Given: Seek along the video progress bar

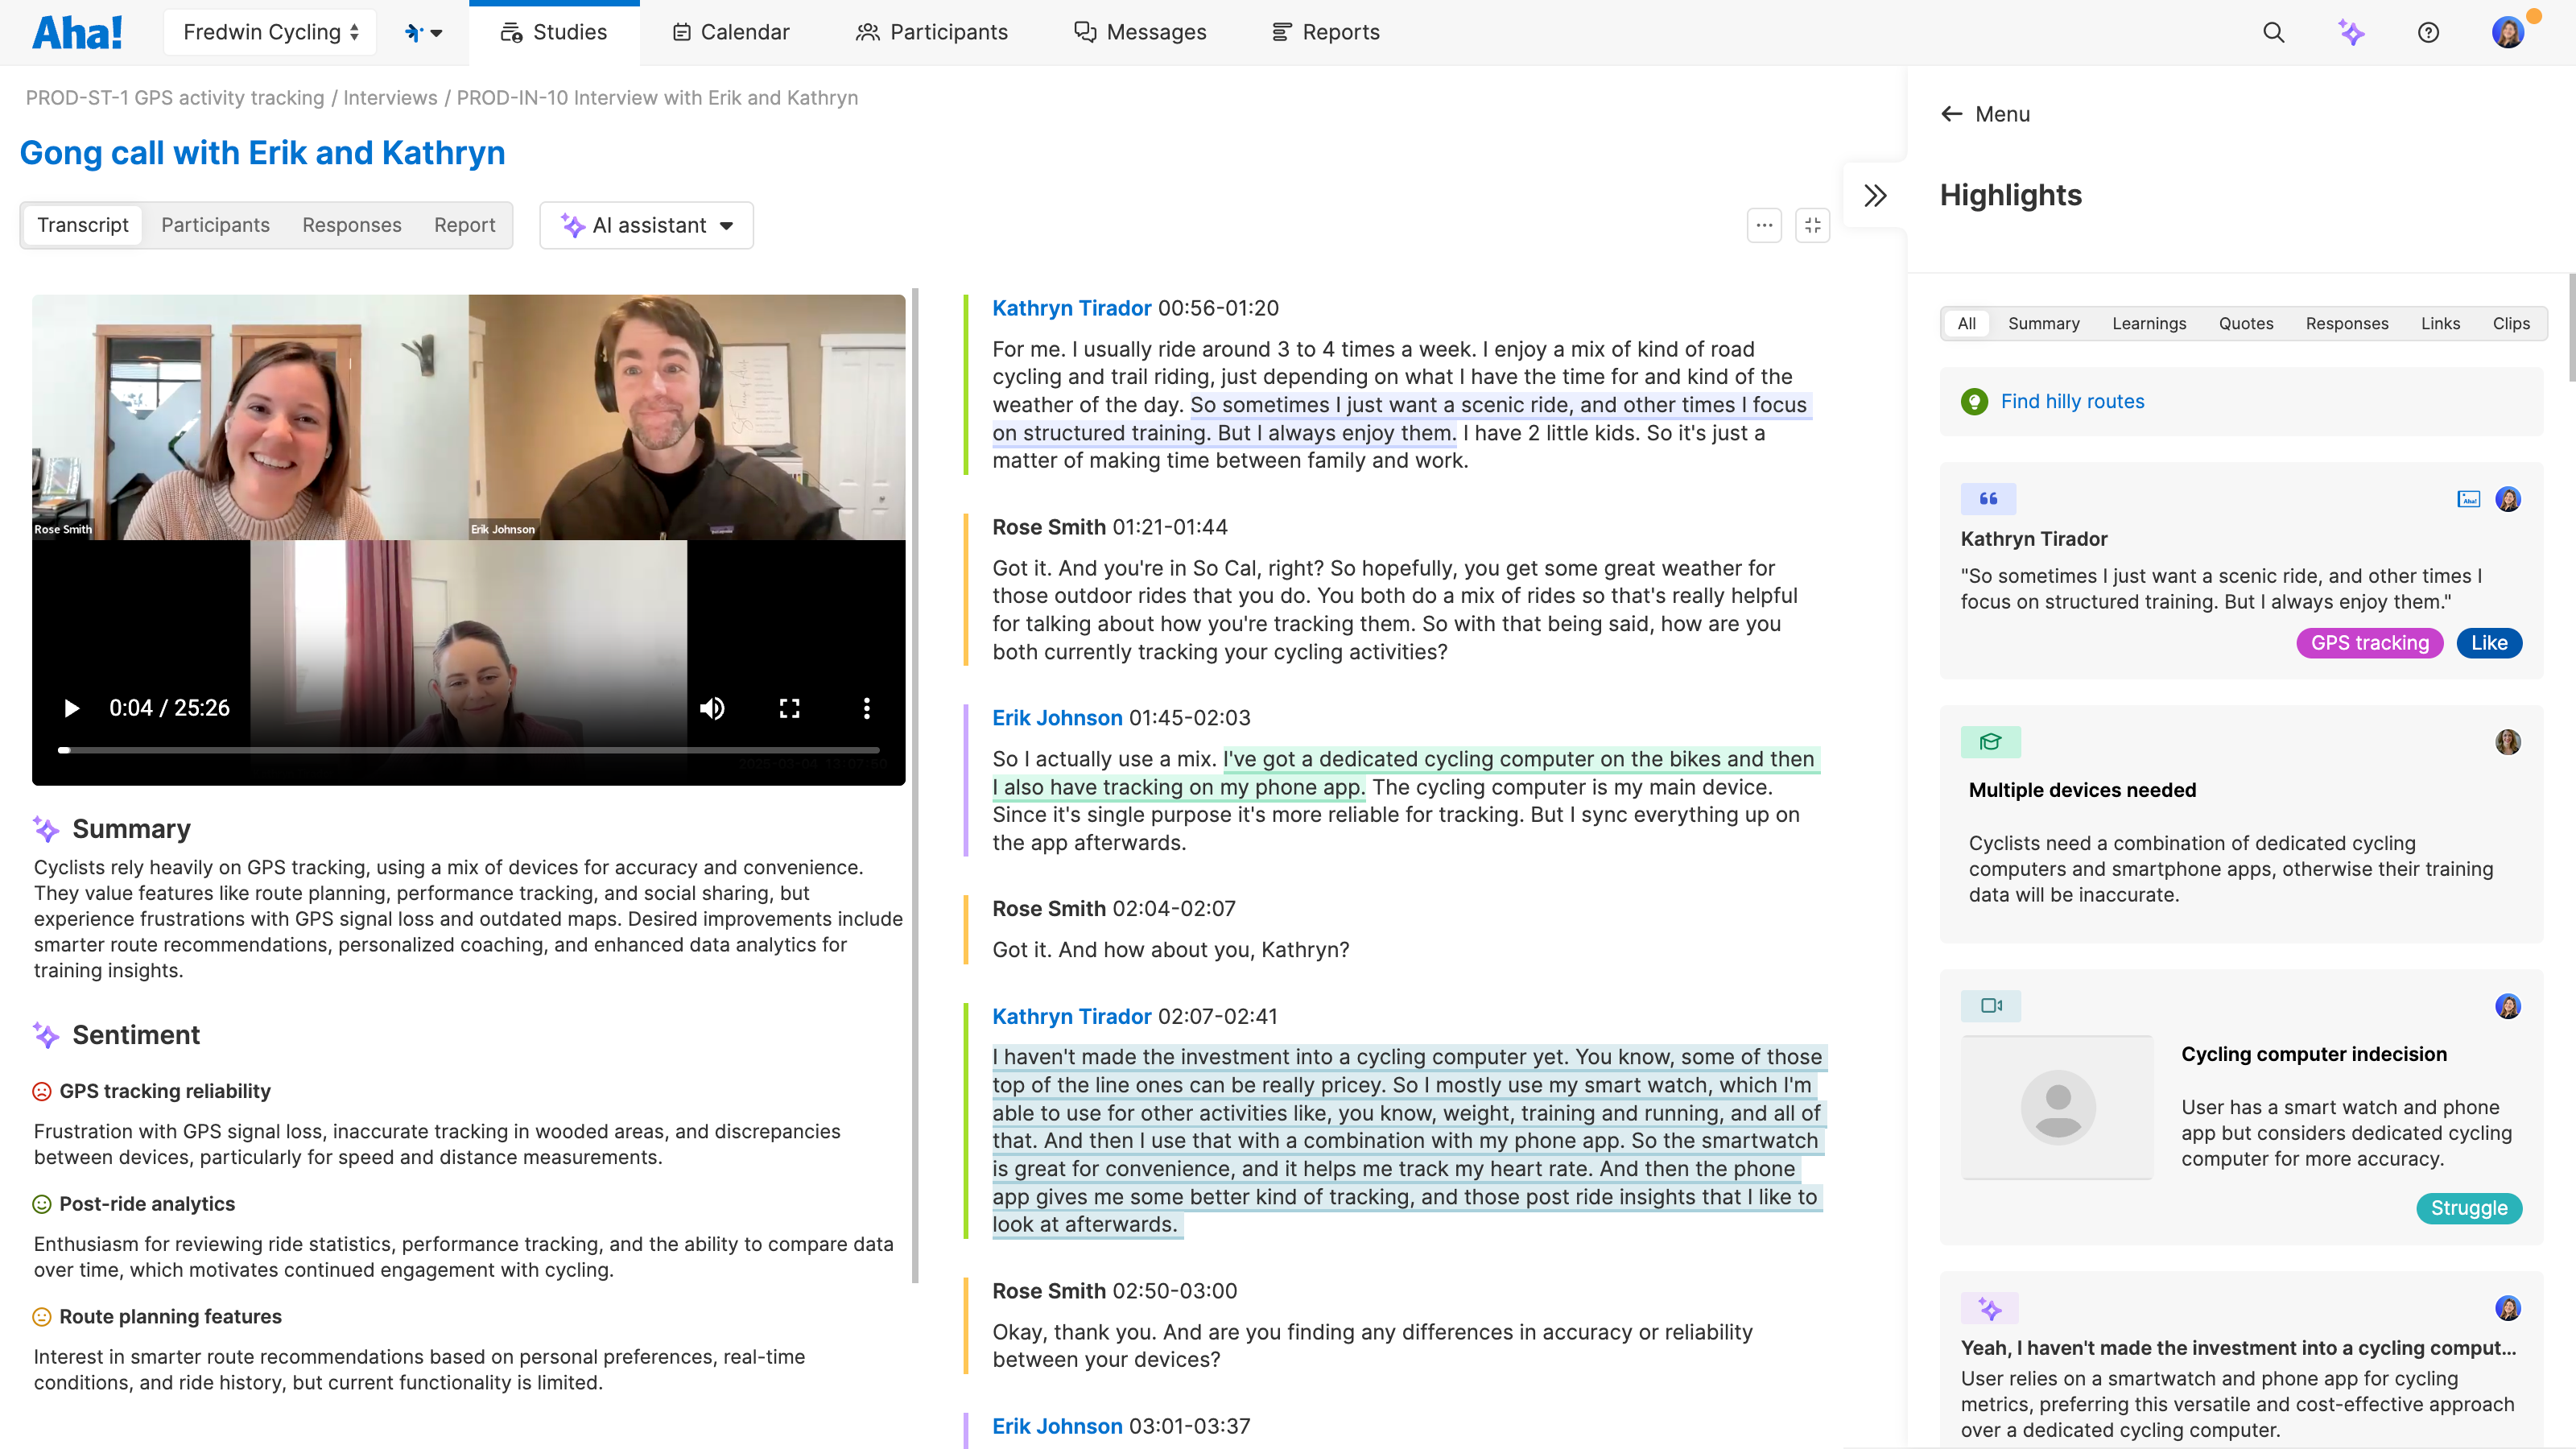Looking at the screenshot, I should click(x=470, y=749).
